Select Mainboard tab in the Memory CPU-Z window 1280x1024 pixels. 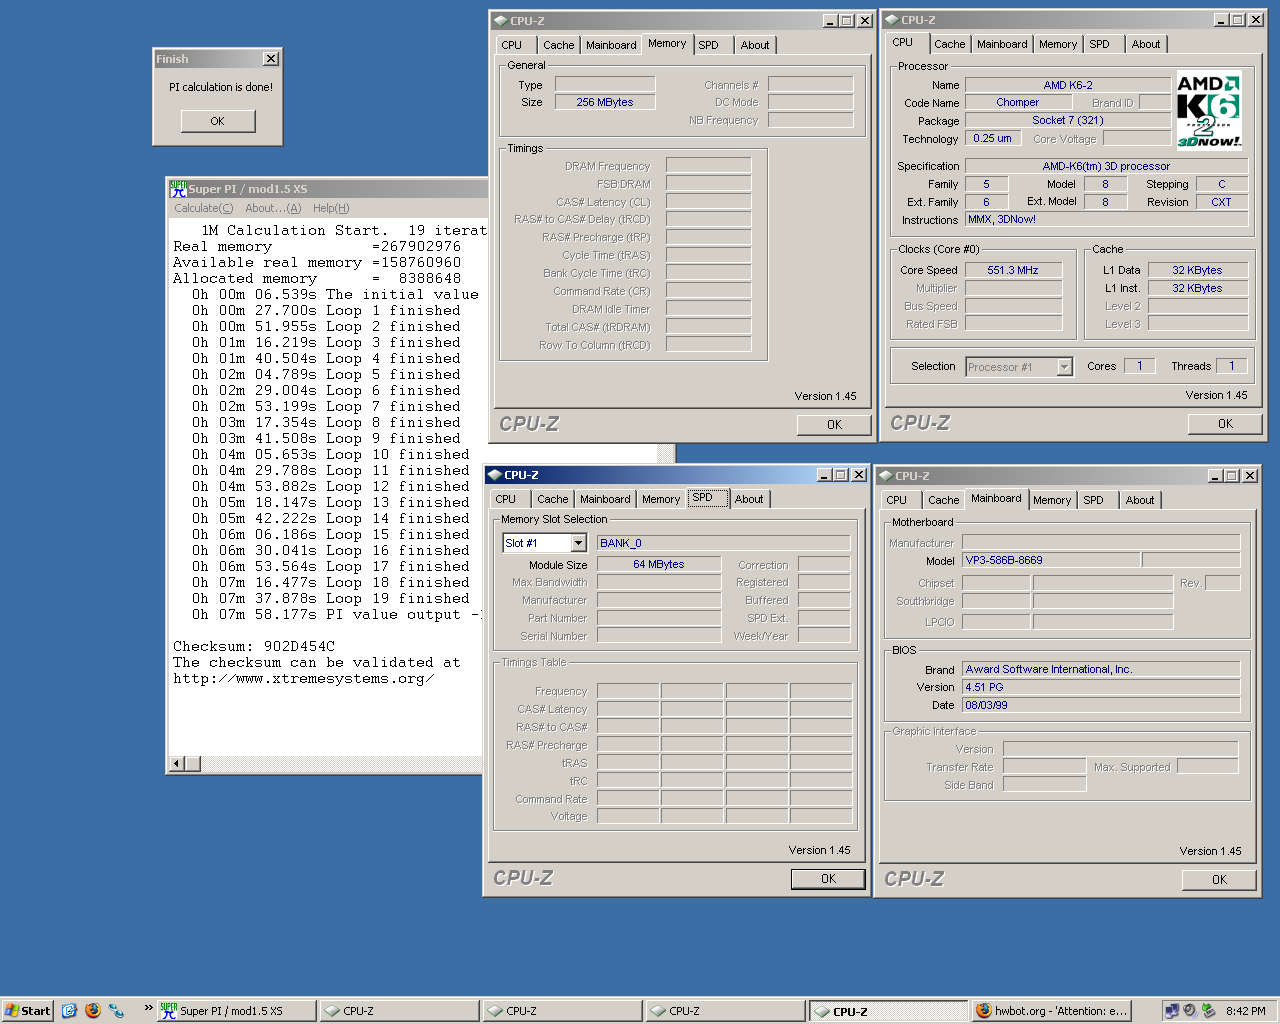click(611, 45)
